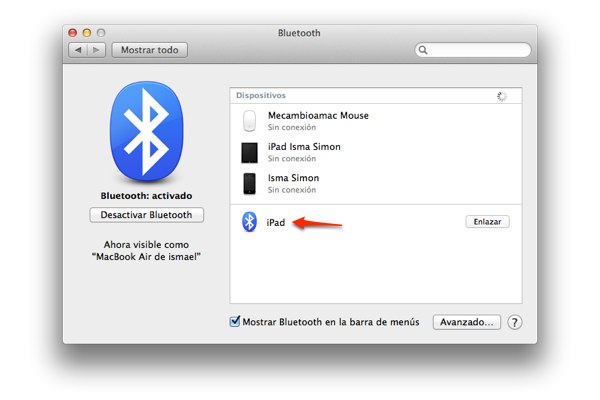Click the red close window button
600x400 pixels.
[x=73, y=33]
